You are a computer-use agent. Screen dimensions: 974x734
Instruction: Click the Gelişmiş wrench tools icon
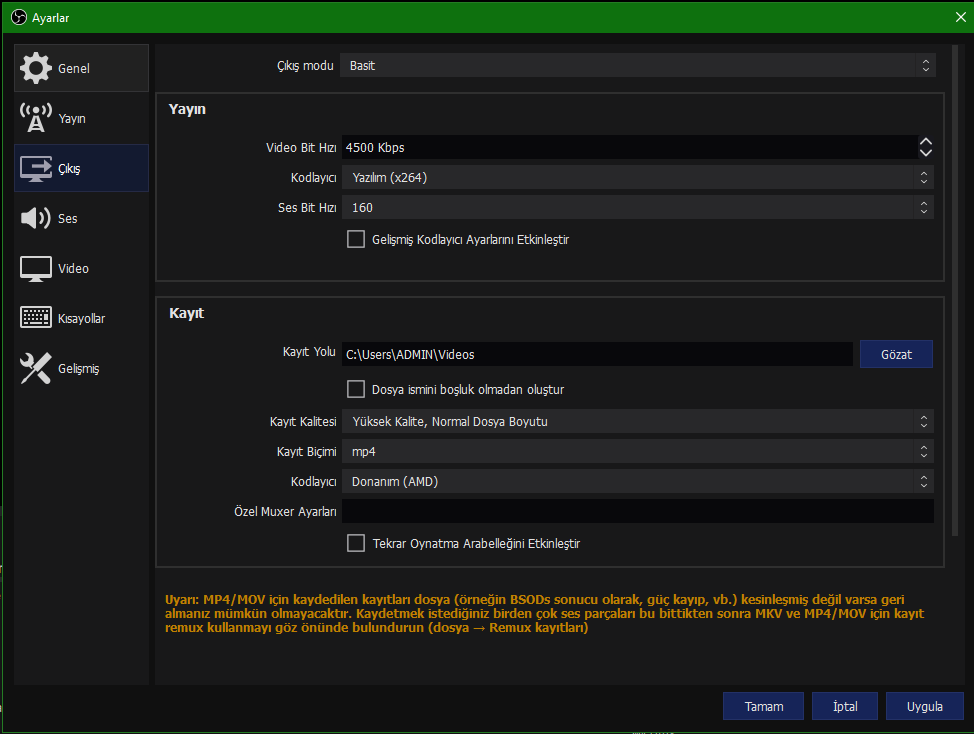(x=35, y=368)
